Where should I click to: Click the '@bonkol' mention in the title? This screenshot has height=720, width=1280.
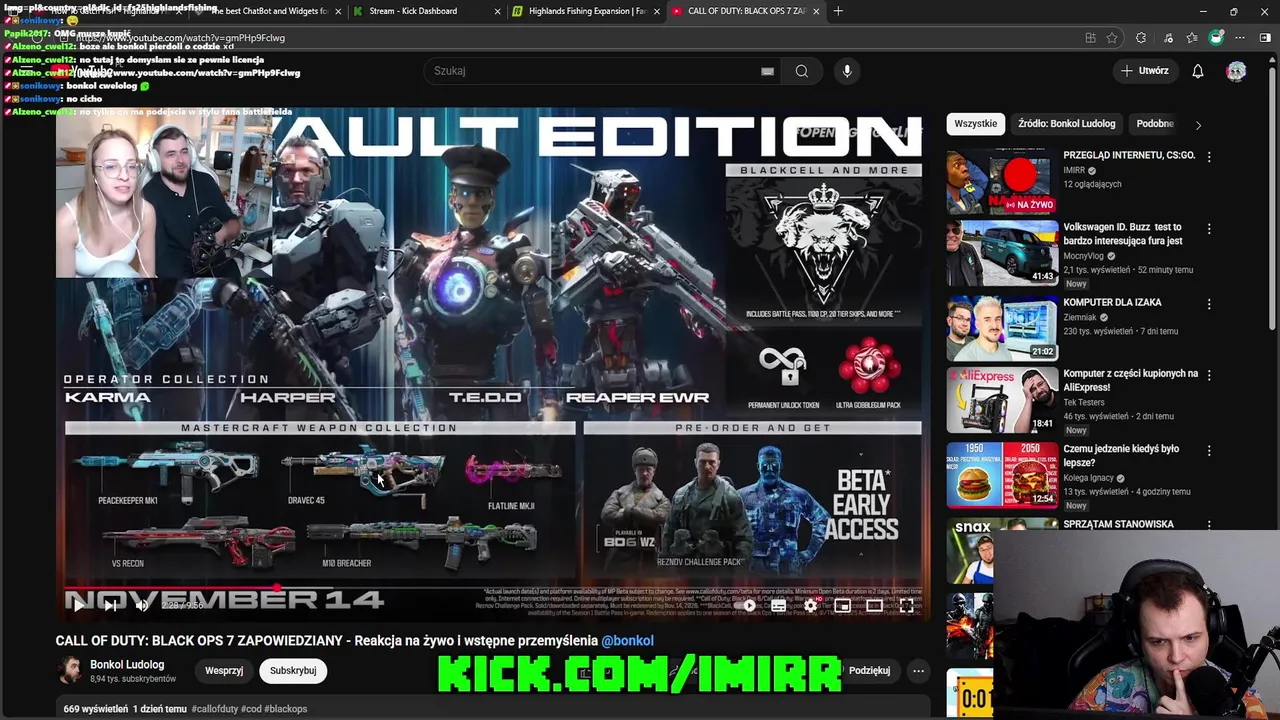click(x=627, y=641)
